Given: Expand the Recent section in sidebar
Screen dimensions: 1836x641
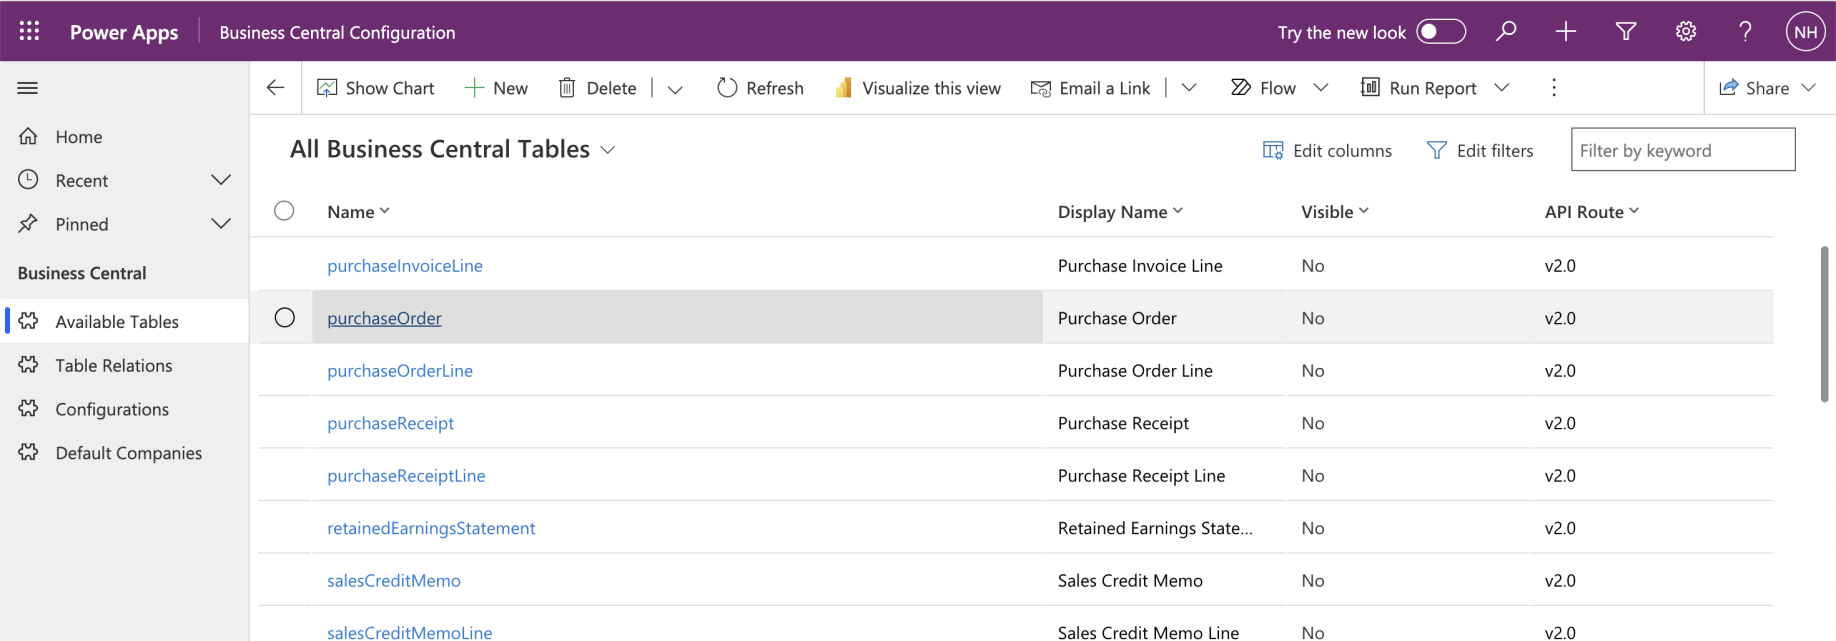Looking at the screenshot, I should point(221,180).
